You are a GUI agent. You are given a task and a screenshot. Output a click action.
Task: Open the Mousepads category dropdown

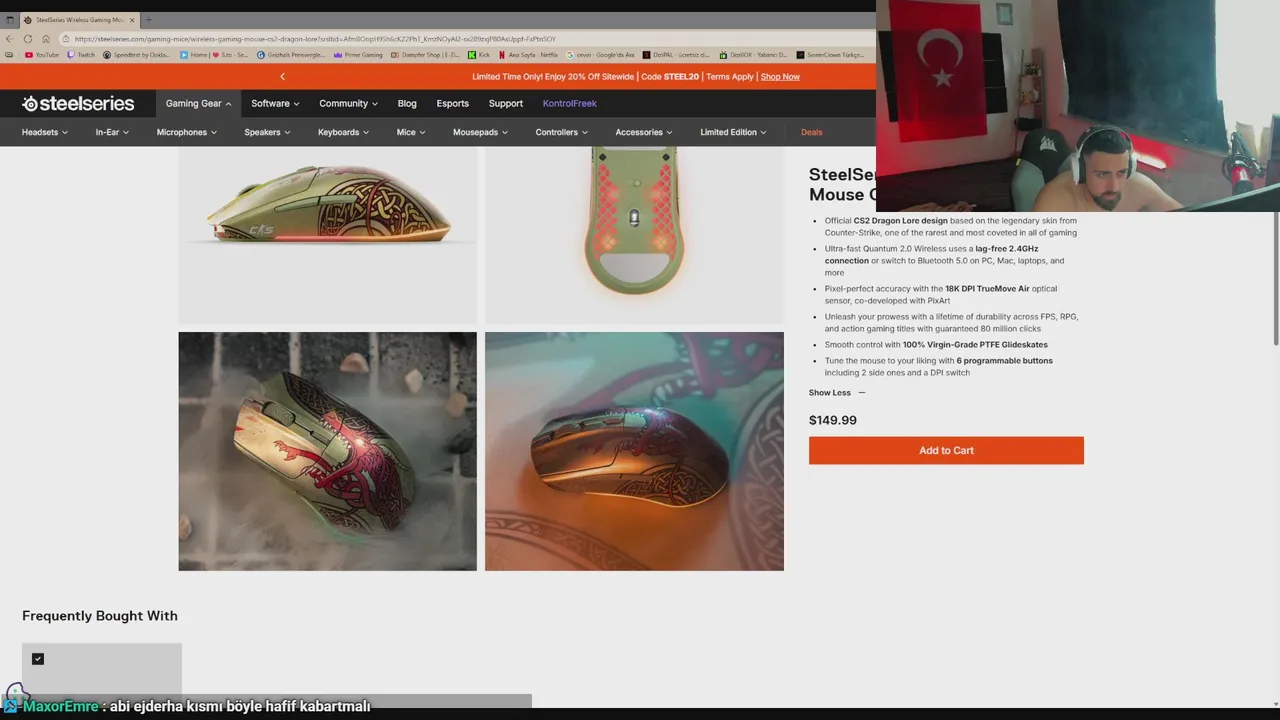tap(480, 132)
